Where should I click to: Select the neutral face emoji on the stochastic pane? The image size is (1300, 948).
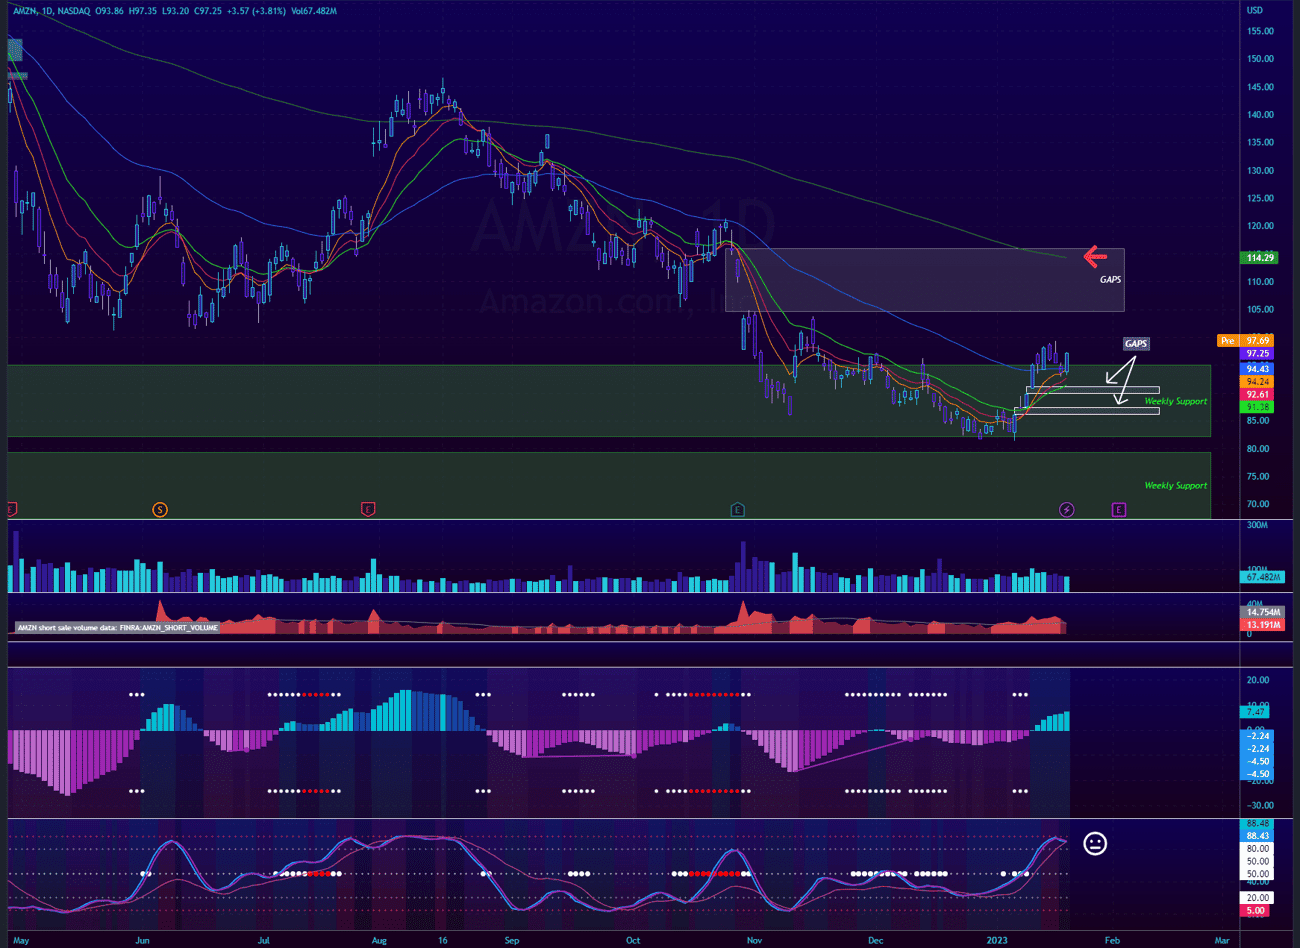[1095, 843]
